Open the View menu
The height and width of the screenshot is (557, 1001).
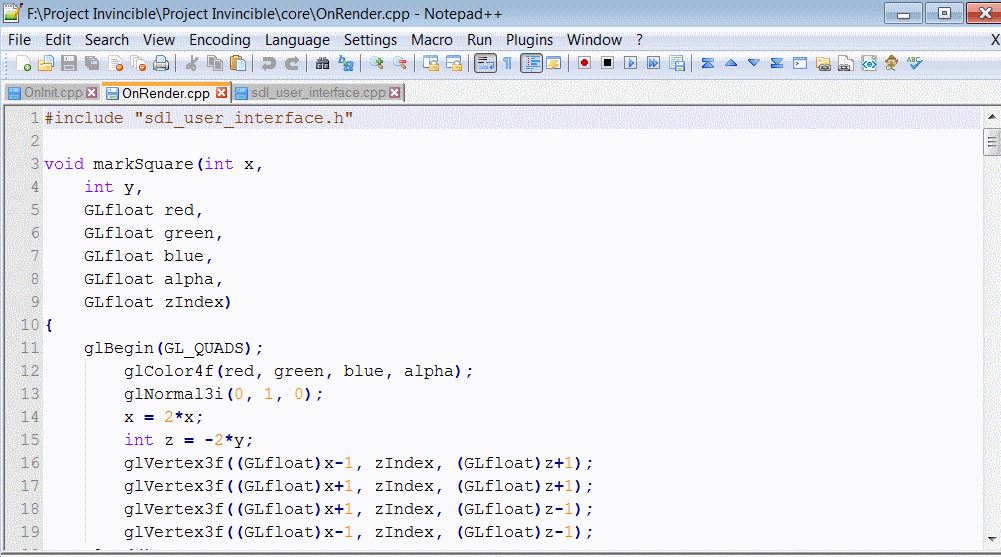click(159, 40)
